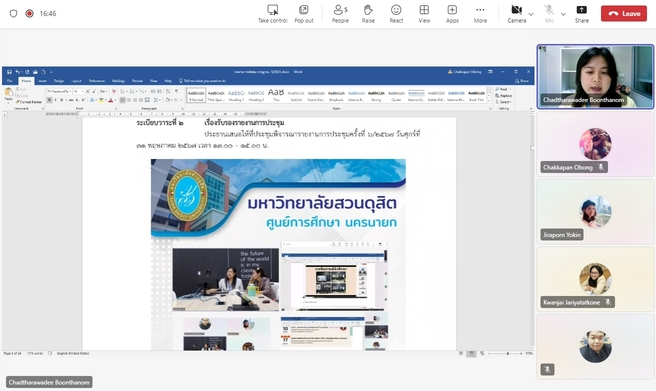This screenshot has width=656, height=391.
Task: Open the React emoji menu
Action: tap(396, 10)
